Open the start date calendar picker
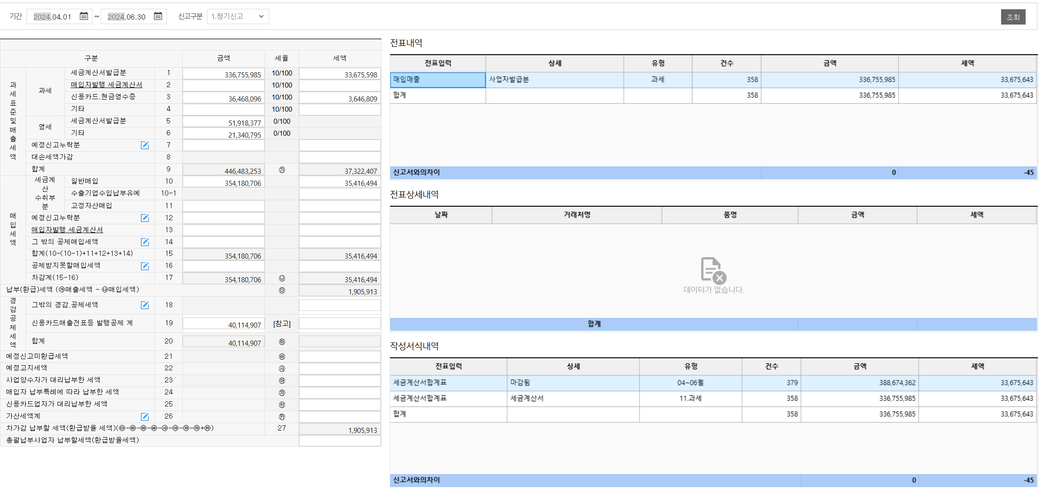 pyautogui.click(x=84, y=17)
